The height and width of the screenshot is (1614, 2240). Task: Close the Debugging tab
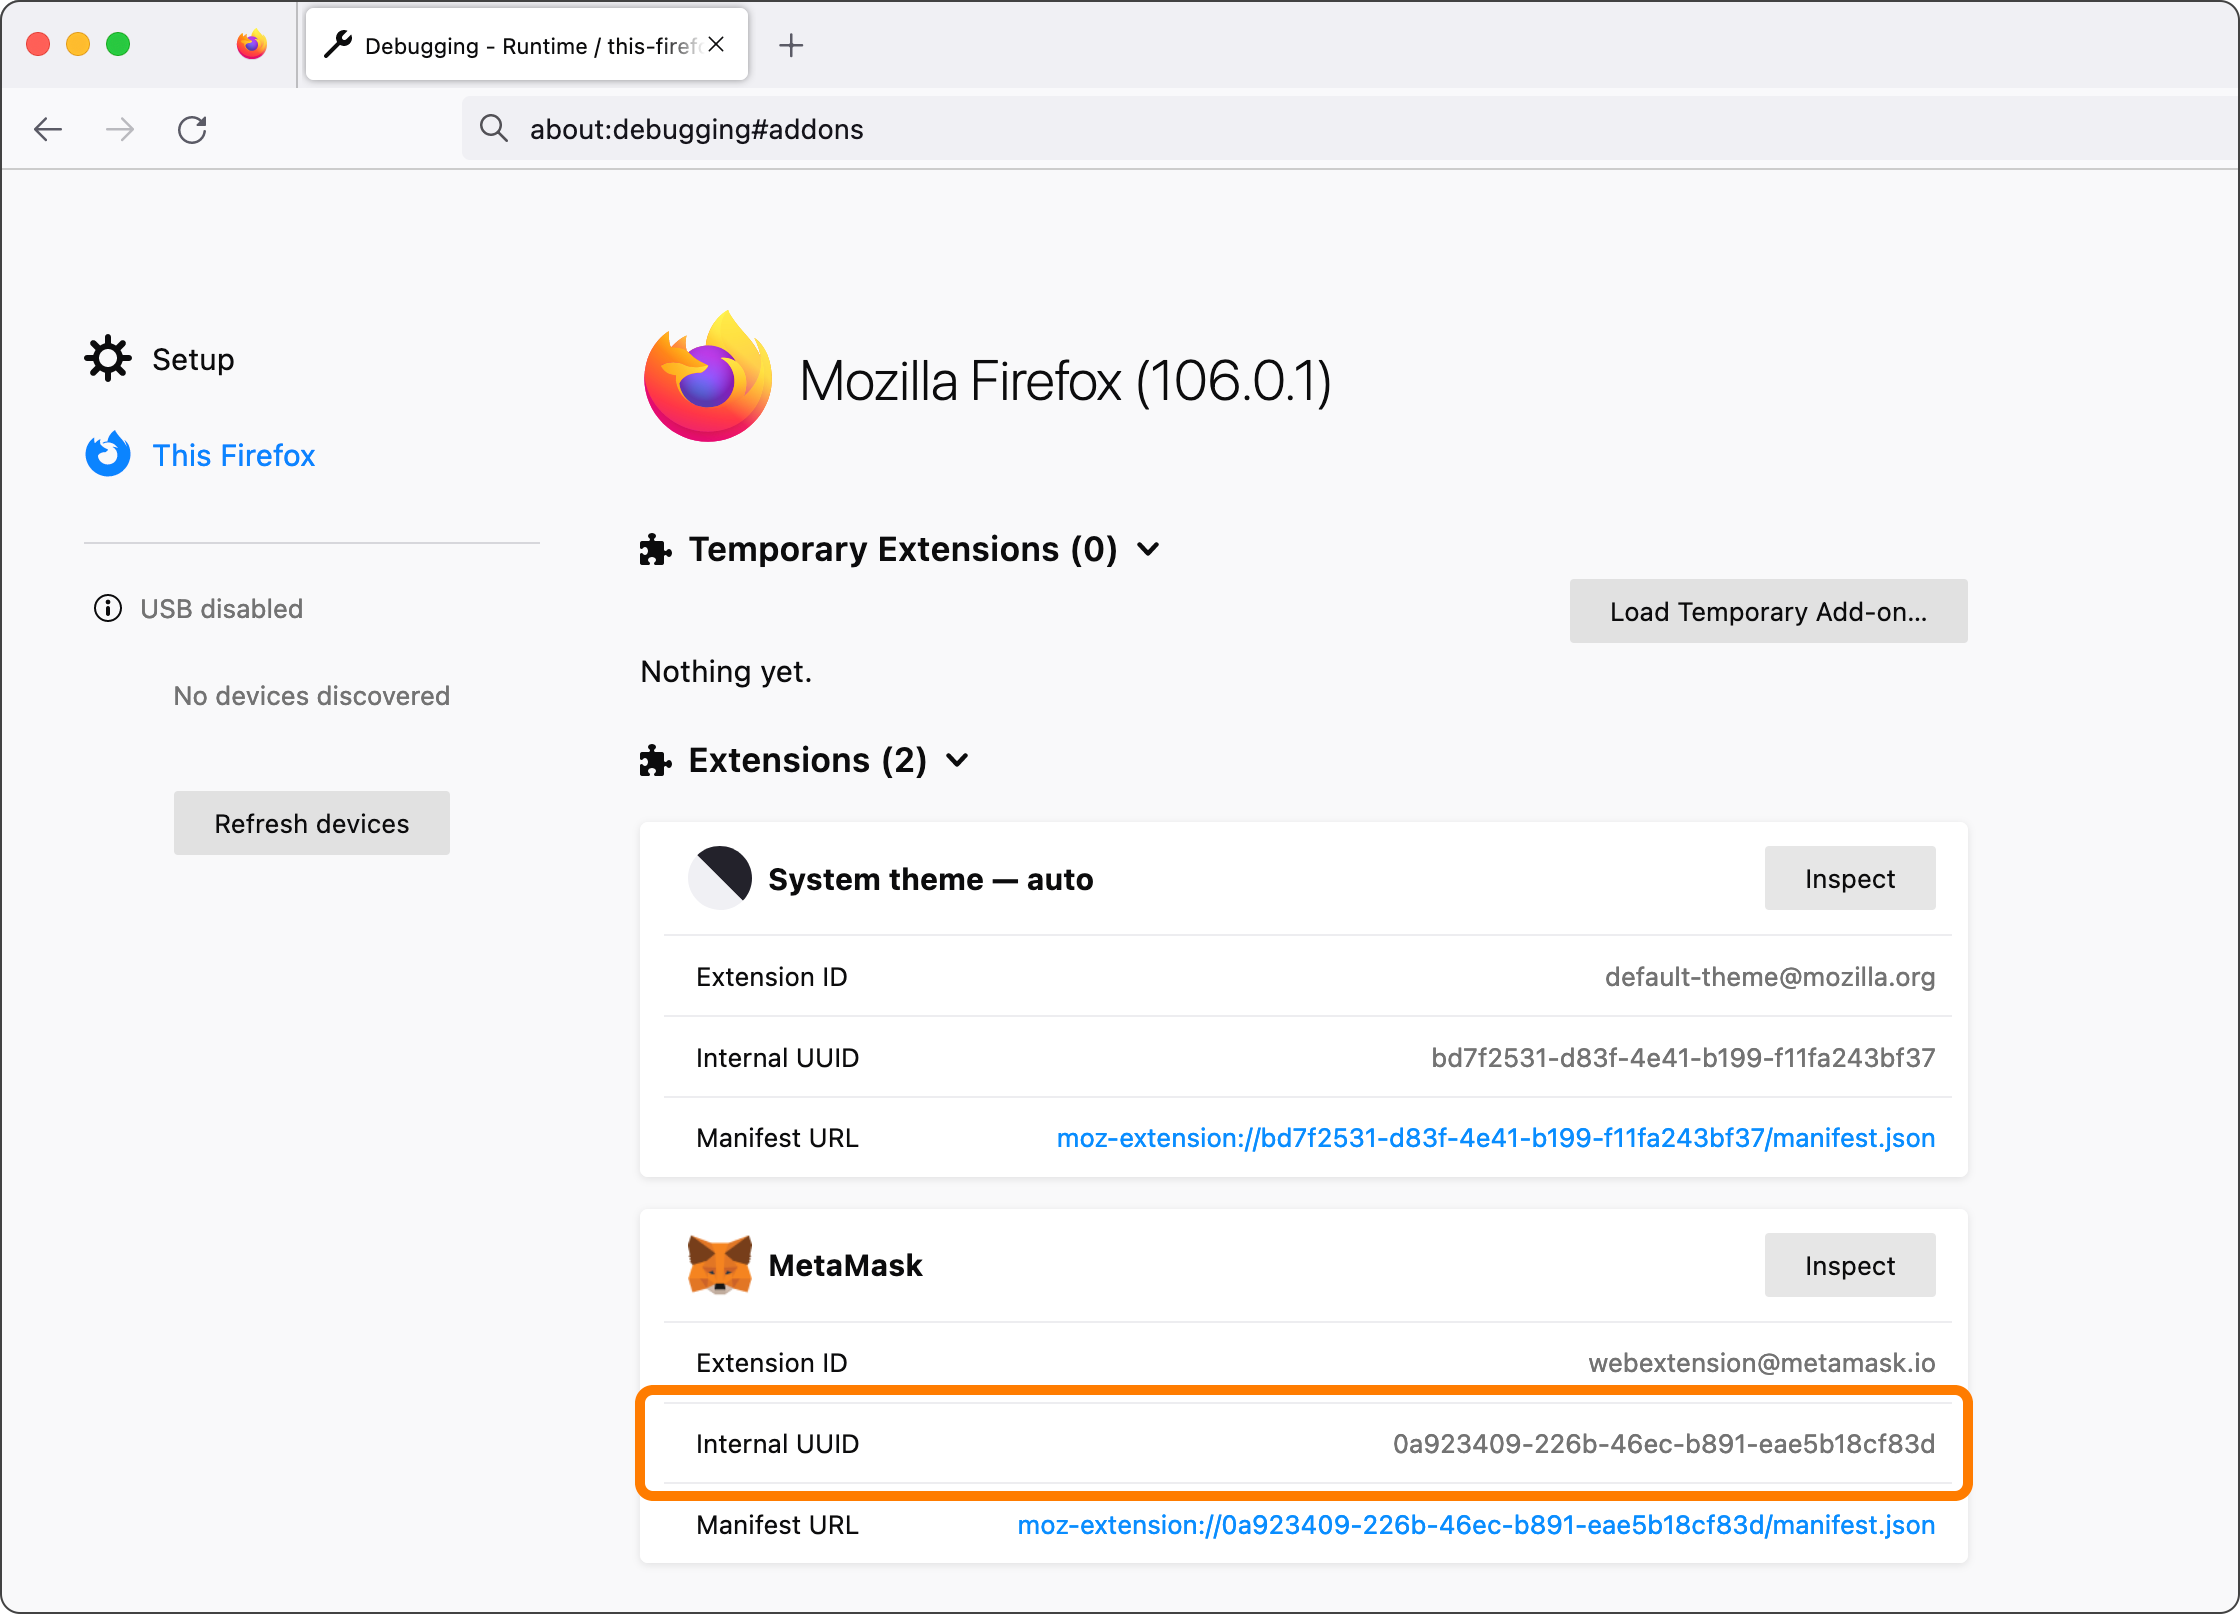(716, 44)
